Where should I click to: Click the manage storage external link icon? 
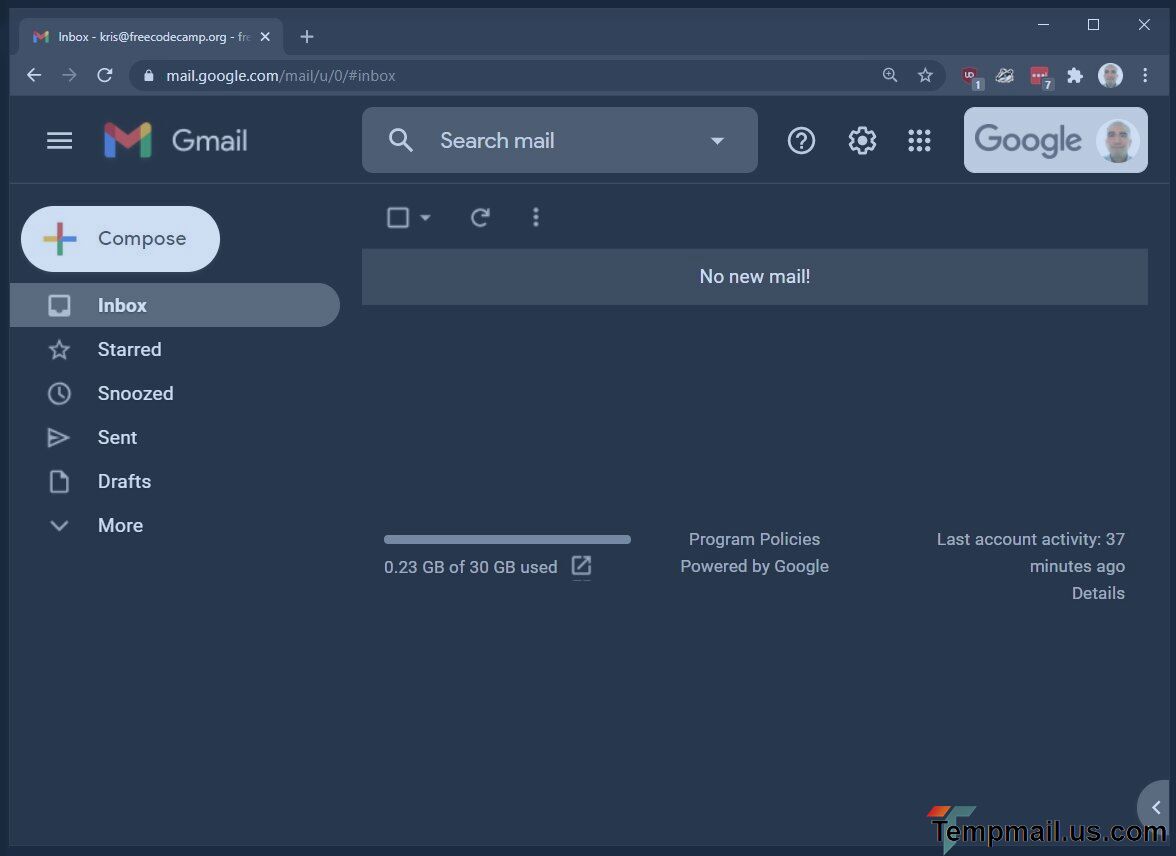coord(581,566)
